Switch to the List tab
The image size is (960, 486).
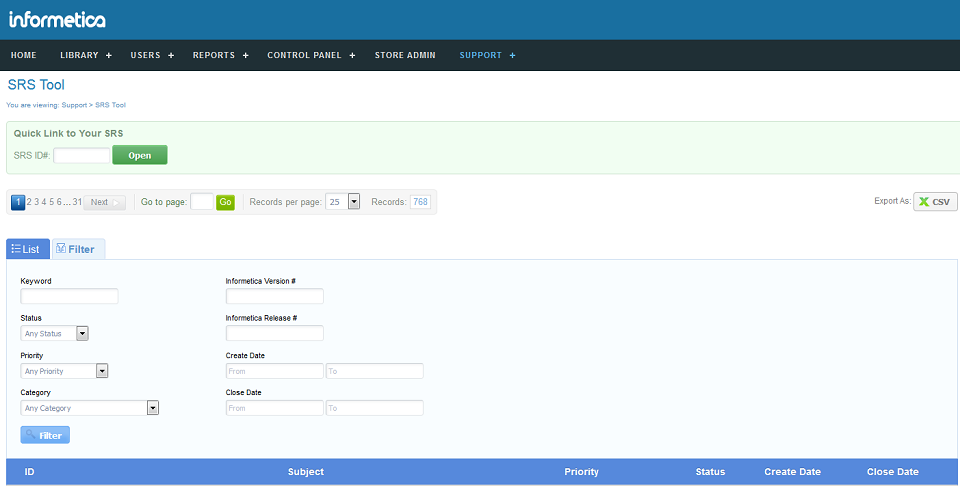point(28,249)
